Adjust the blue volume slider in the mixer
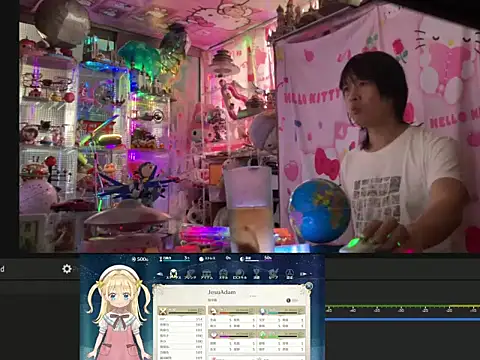The height and width of the screenshot is (360, 480). [402, 319]
